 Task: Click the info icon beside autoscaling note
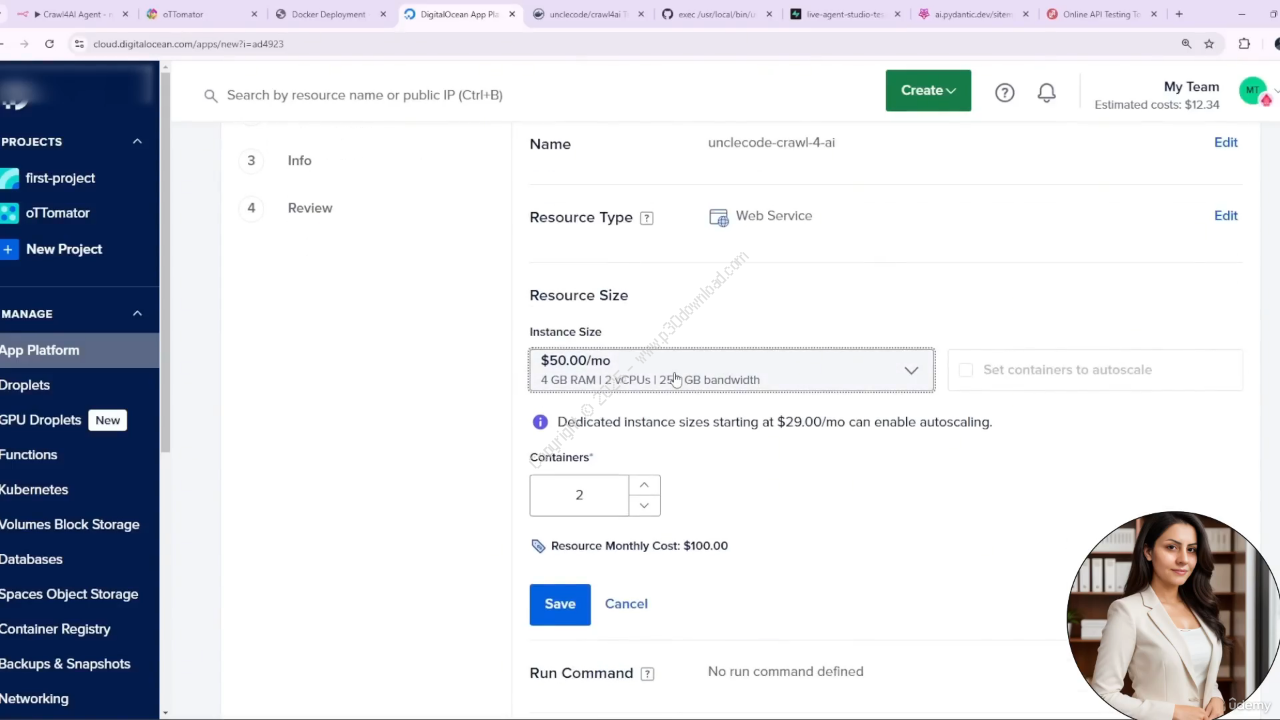coord(540,422)
